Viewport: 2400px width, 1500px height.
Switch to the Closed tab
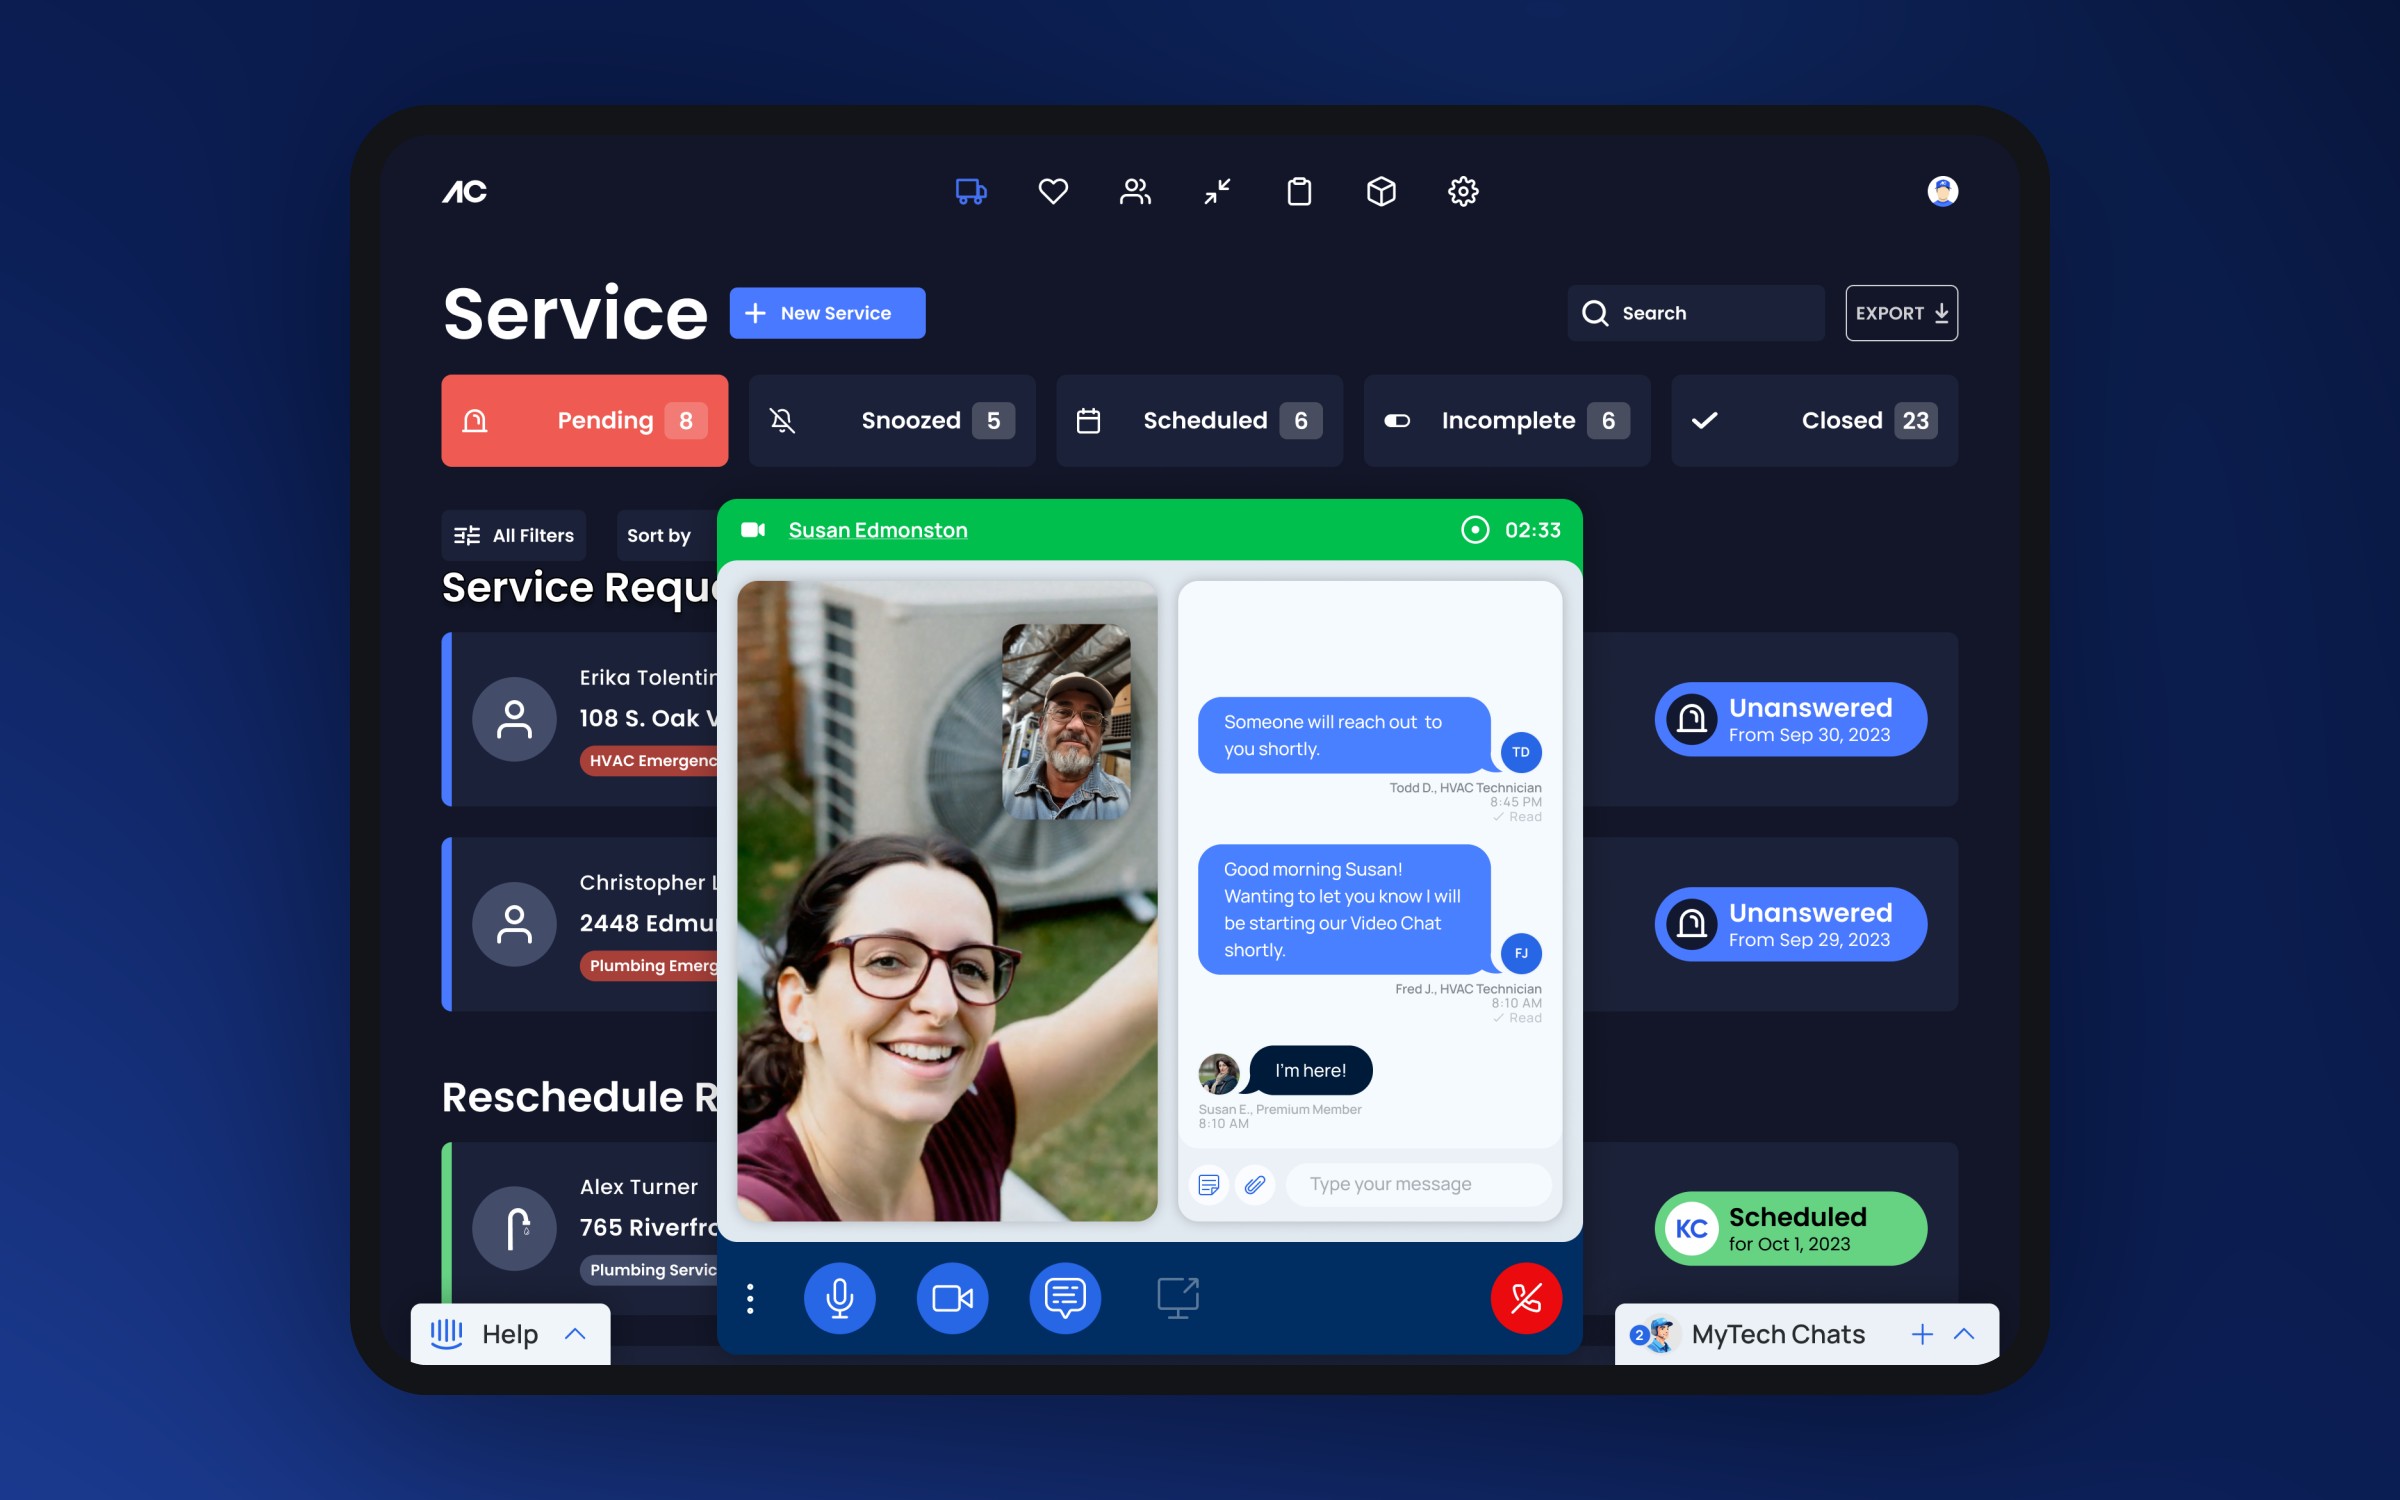tap(1815, 421)
